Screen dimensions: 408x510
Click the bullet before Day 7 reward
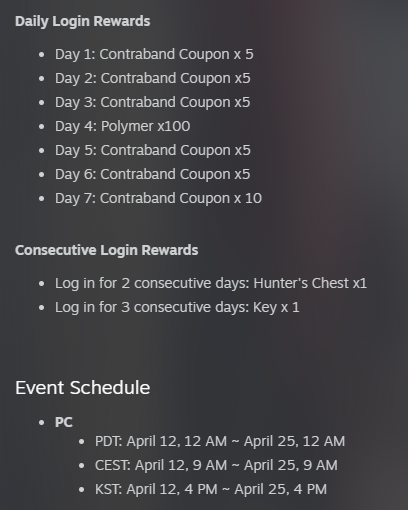tap(41, 199)
